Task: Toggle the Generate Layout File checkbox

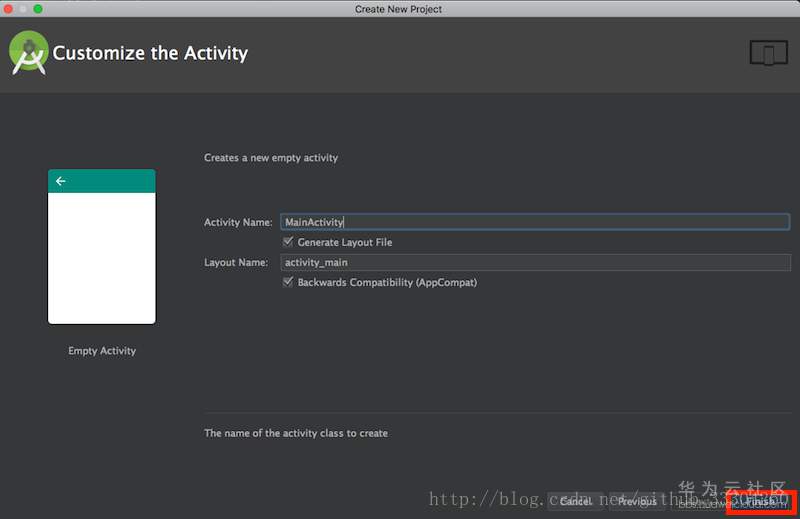Action: [x=288, y=241]
